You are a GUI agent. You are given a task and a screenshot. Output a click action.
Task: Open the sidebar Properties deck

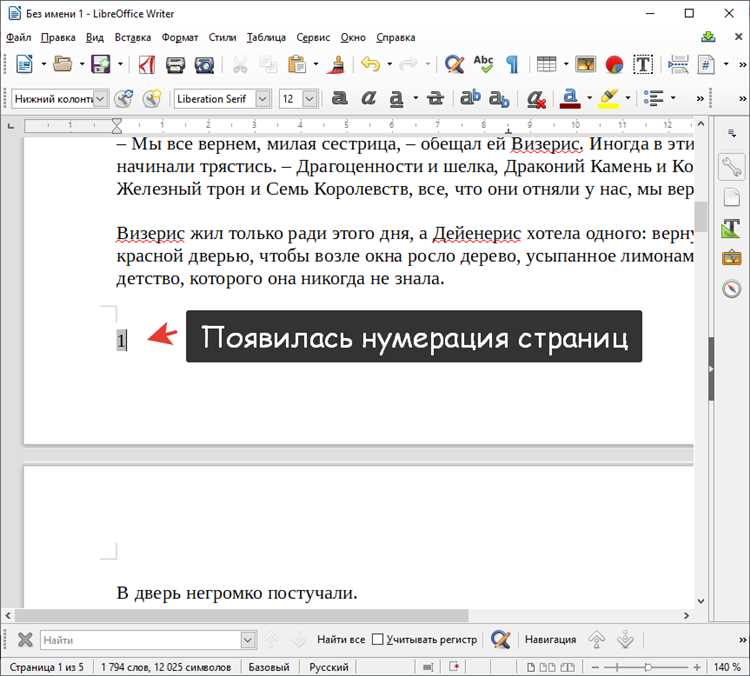tap(731, 166)
